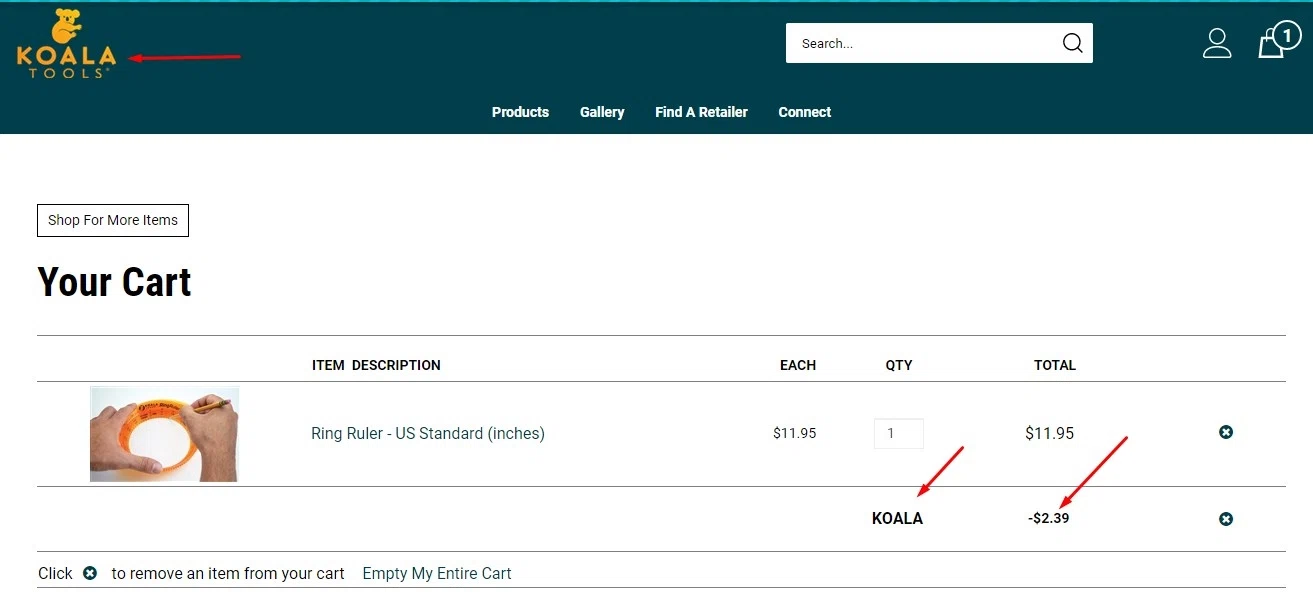Open Ring Ruler - US Standard product link
Image resolution: width=1313 pixels, height=607 pixels.
click(428, 434)
